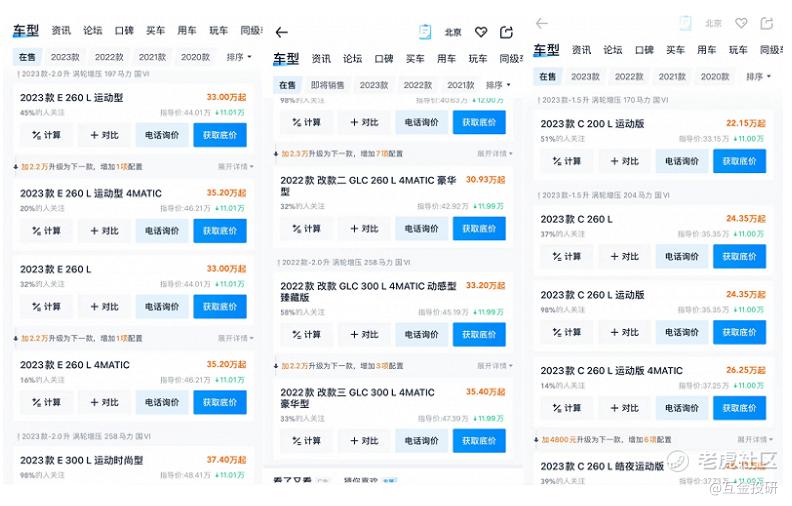Click 获取底价 for 改款三 GLC 300 L 豪华型
This screenshot has width=792, height=506.
(x=479, y=441)
